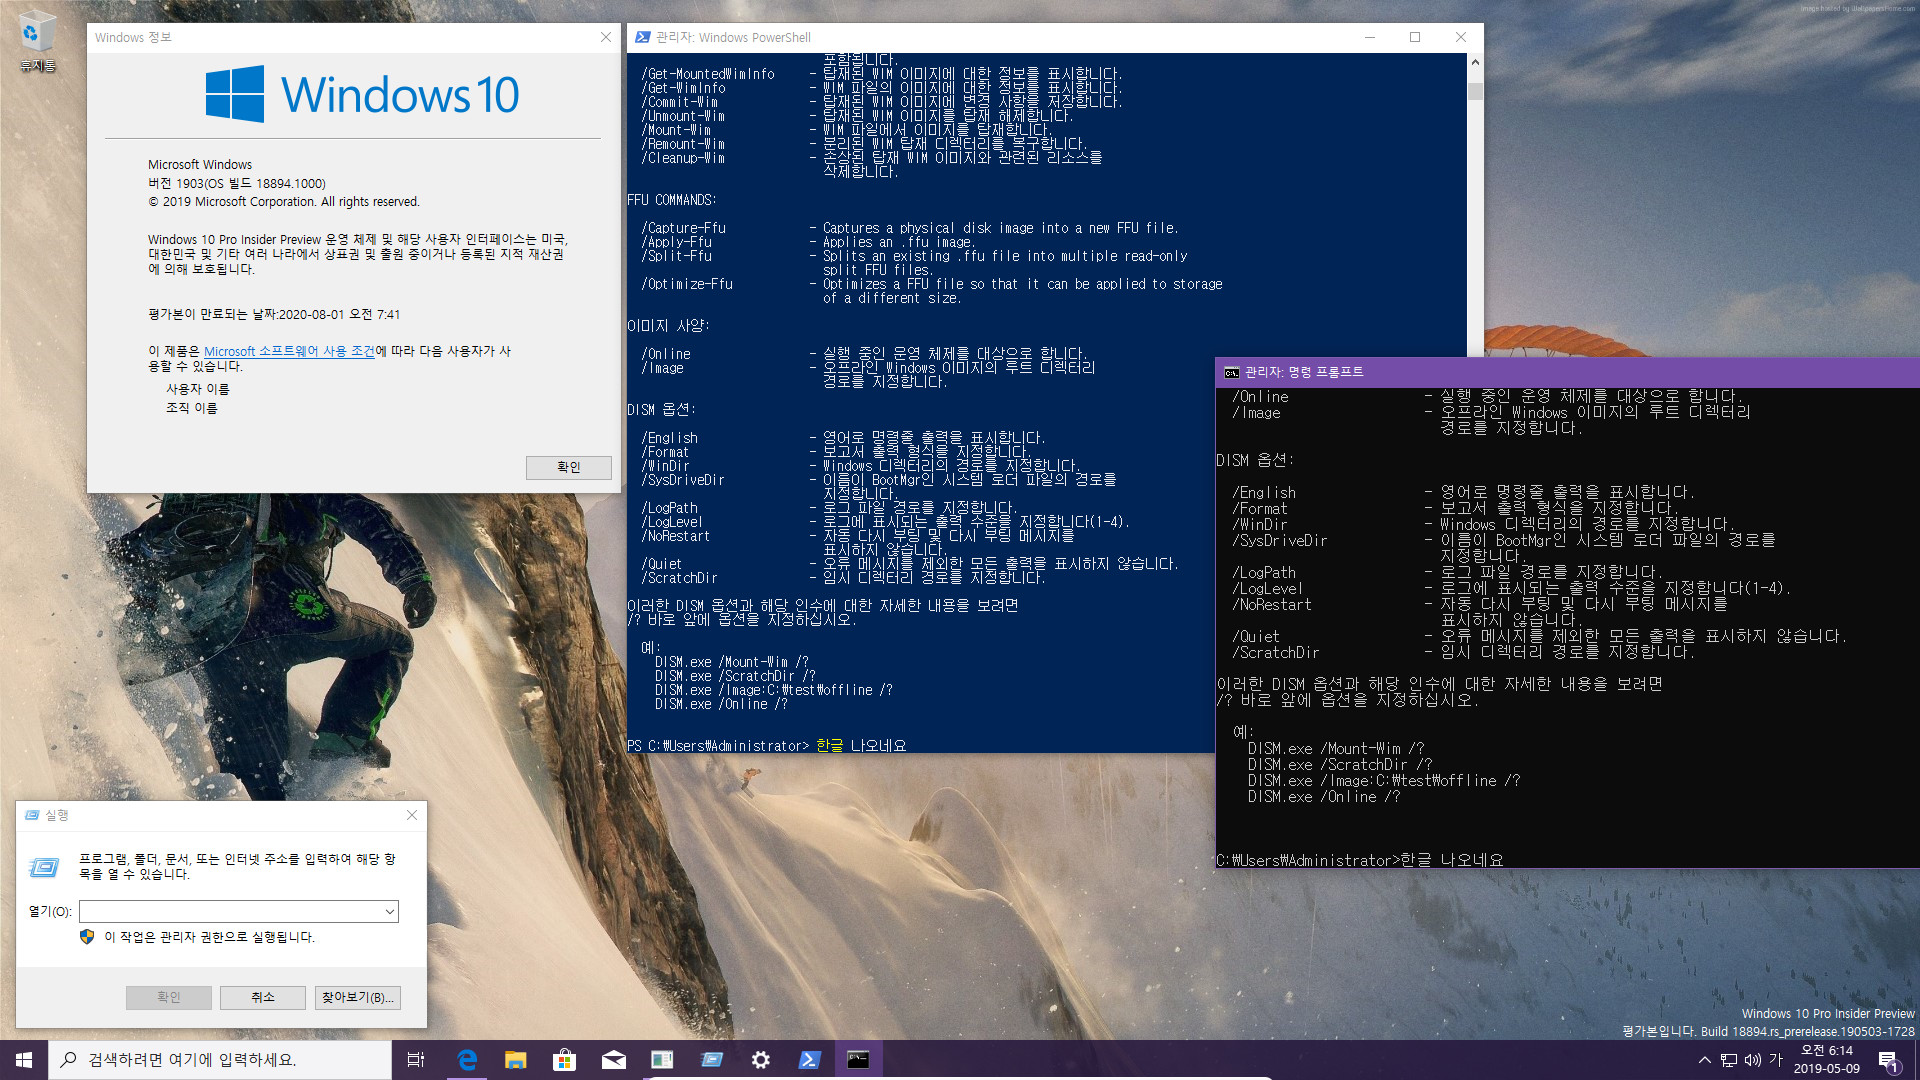Image resolution: width=1920 pixels, height=1080 pixels.
Task: Click the 실행 dialog title icon
Action: click(32, 815)
